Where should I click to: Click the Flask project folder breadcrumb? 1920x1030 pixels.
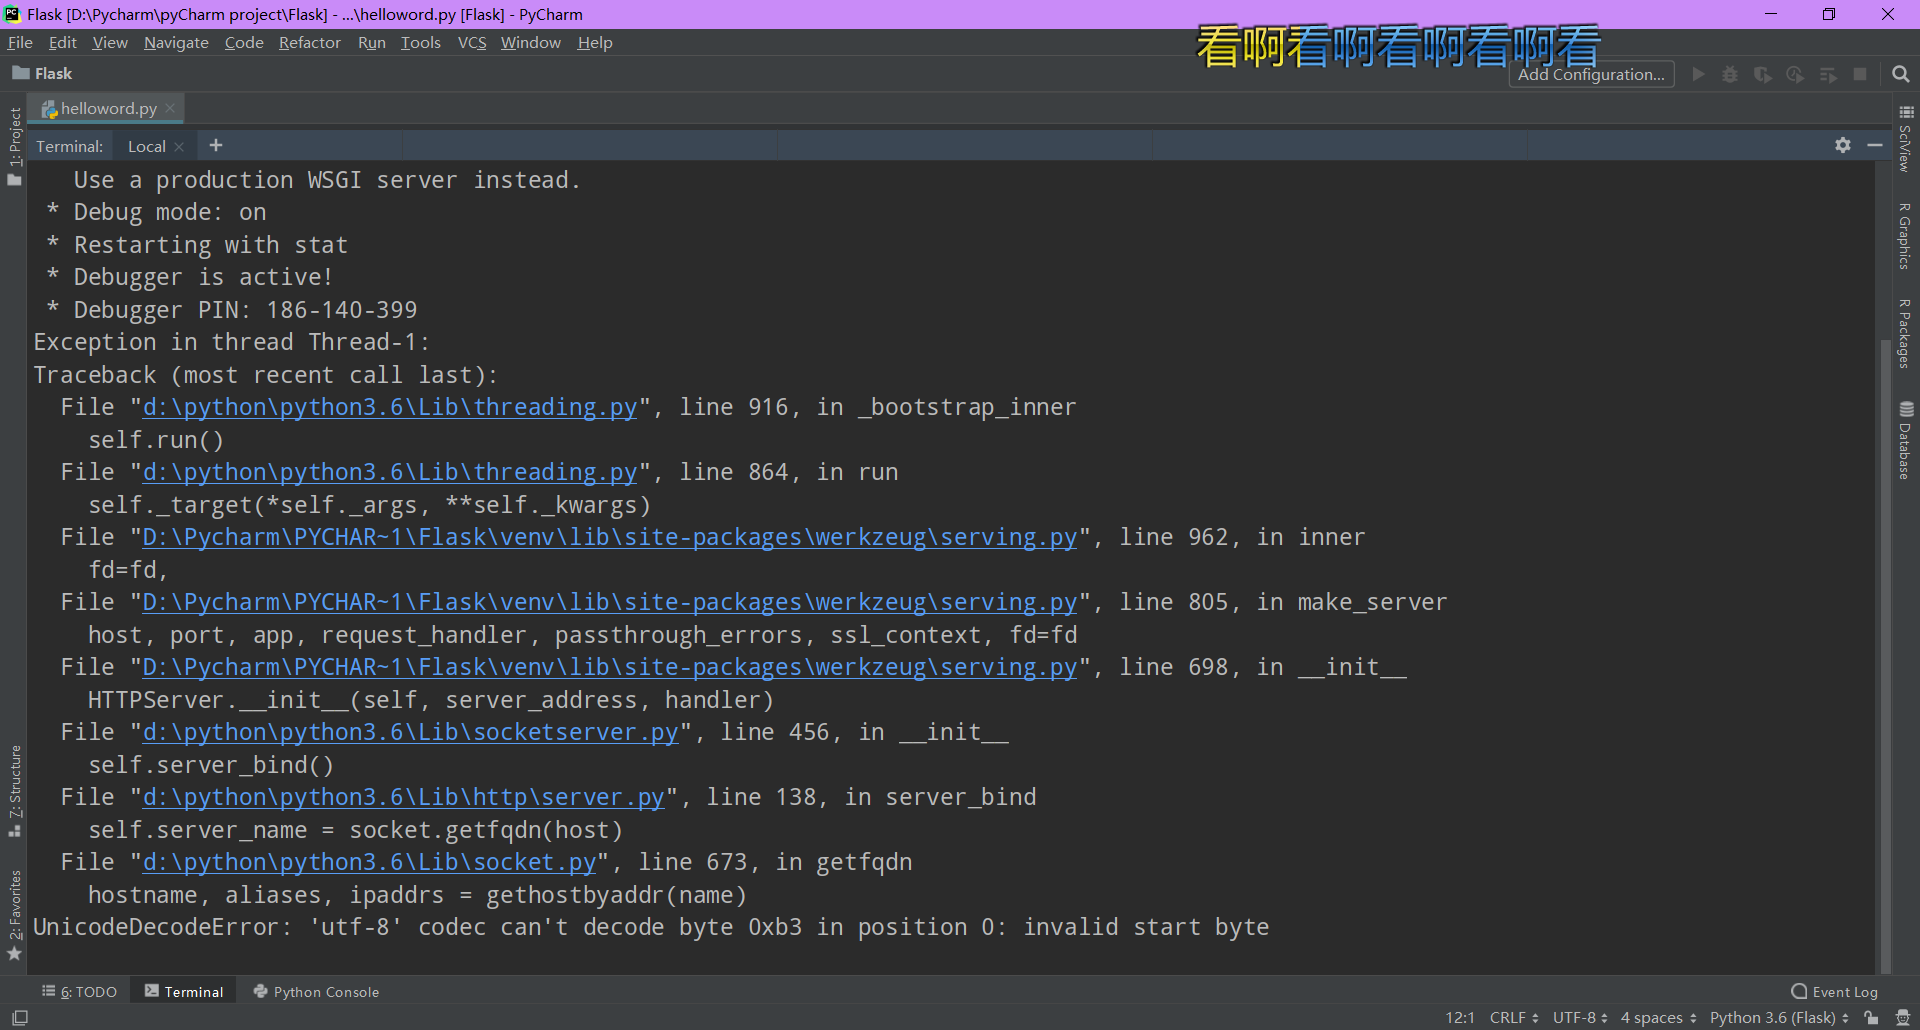tap(42, 73)
